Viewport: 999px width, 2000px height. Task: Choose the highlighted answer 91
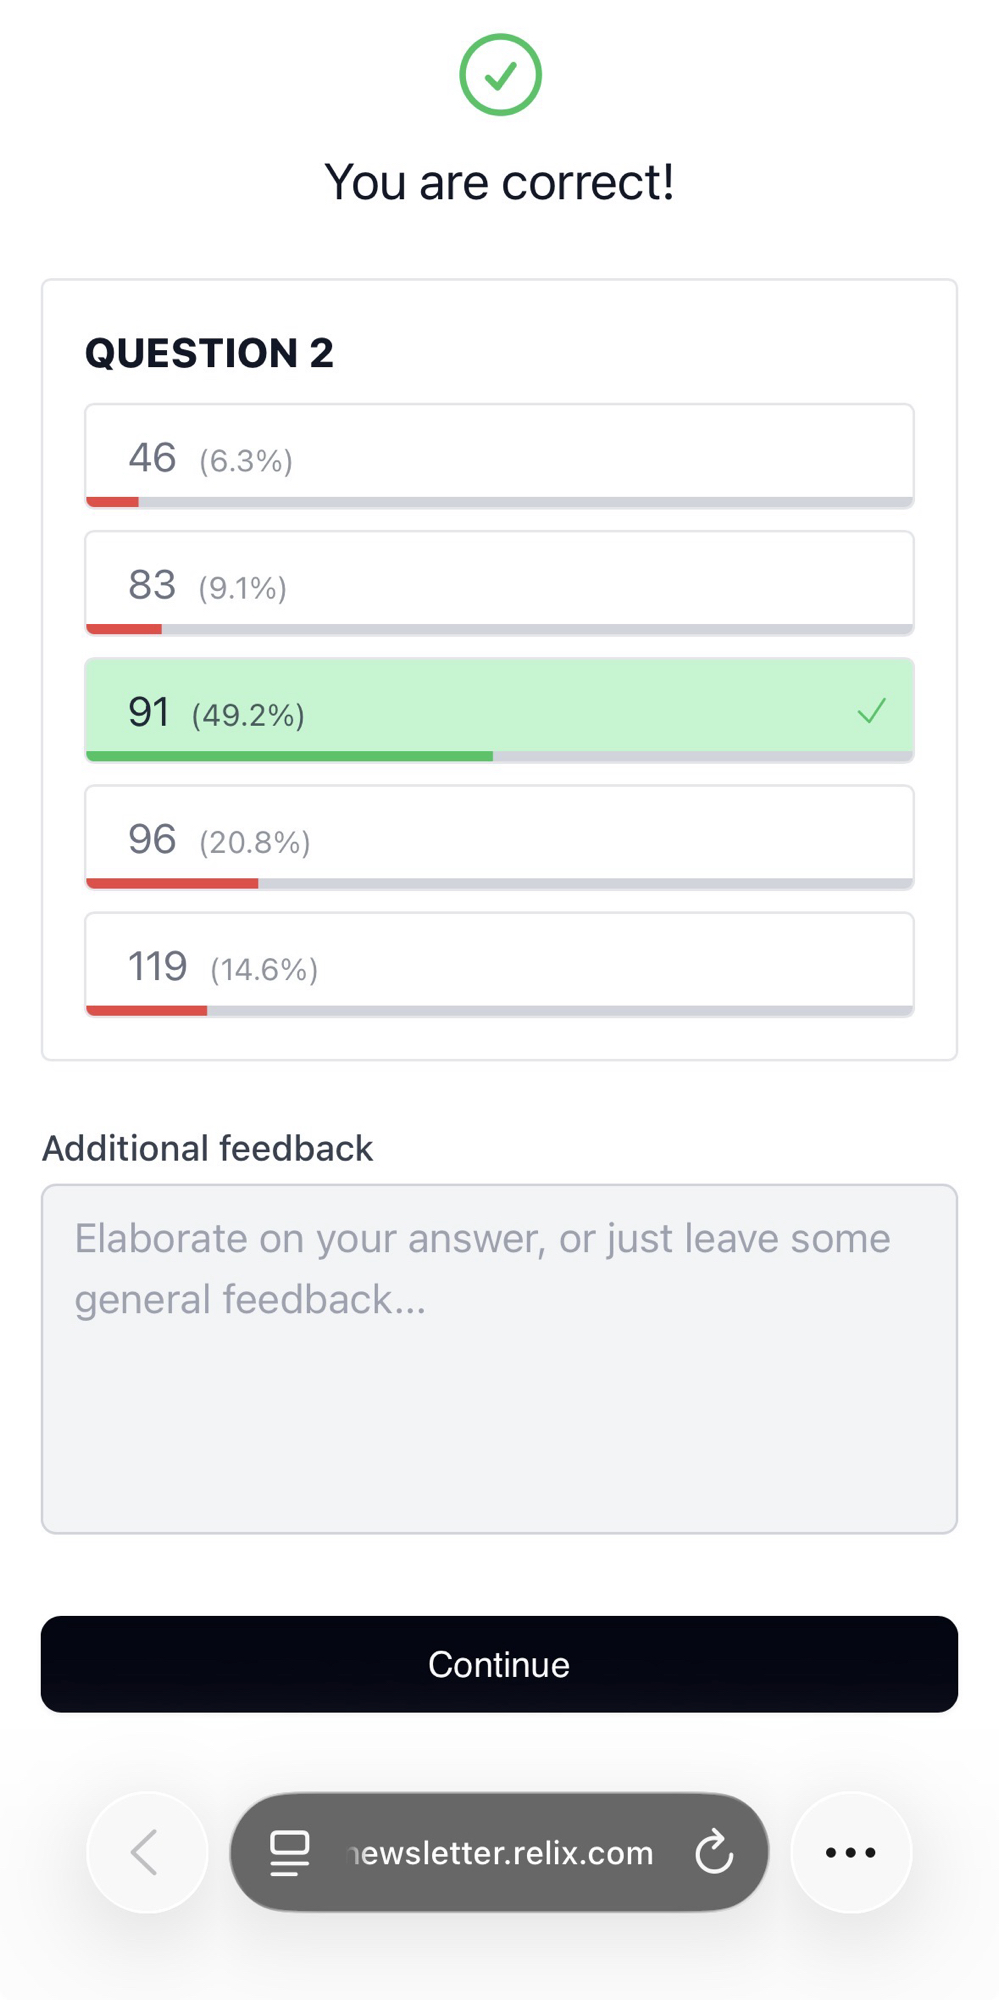coord(499,708)
